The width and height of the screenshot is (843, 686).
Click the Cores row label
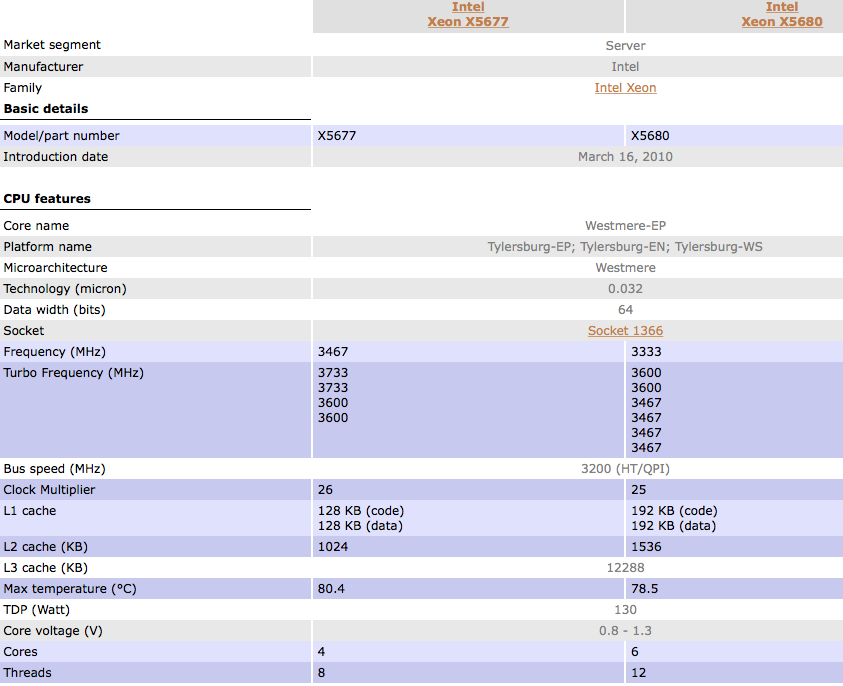coord(20,652)
